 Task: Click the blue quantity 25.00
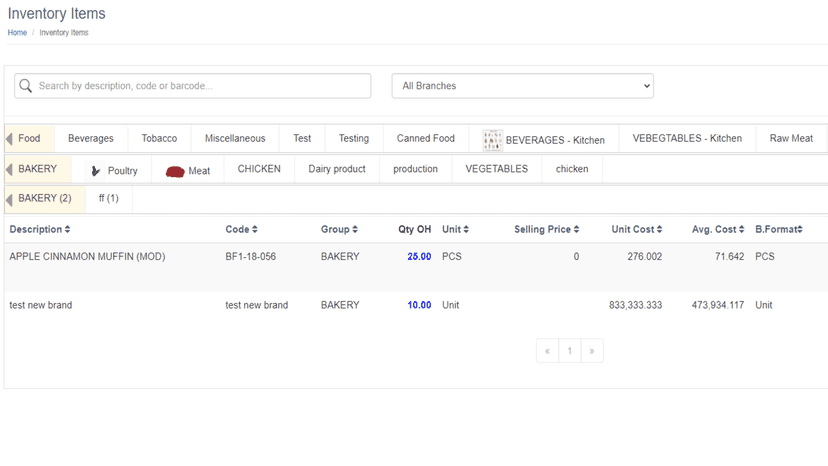pos(419,257)
